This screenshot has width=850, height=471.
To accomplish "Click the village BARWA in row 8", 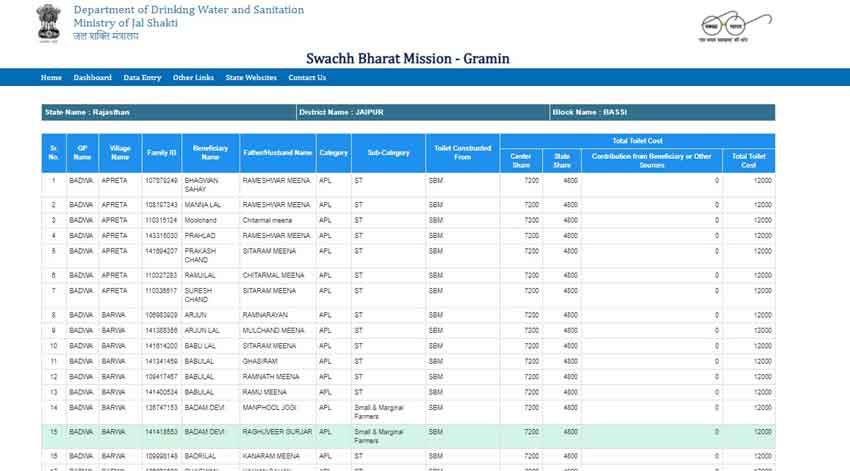I will pos(113,315).
